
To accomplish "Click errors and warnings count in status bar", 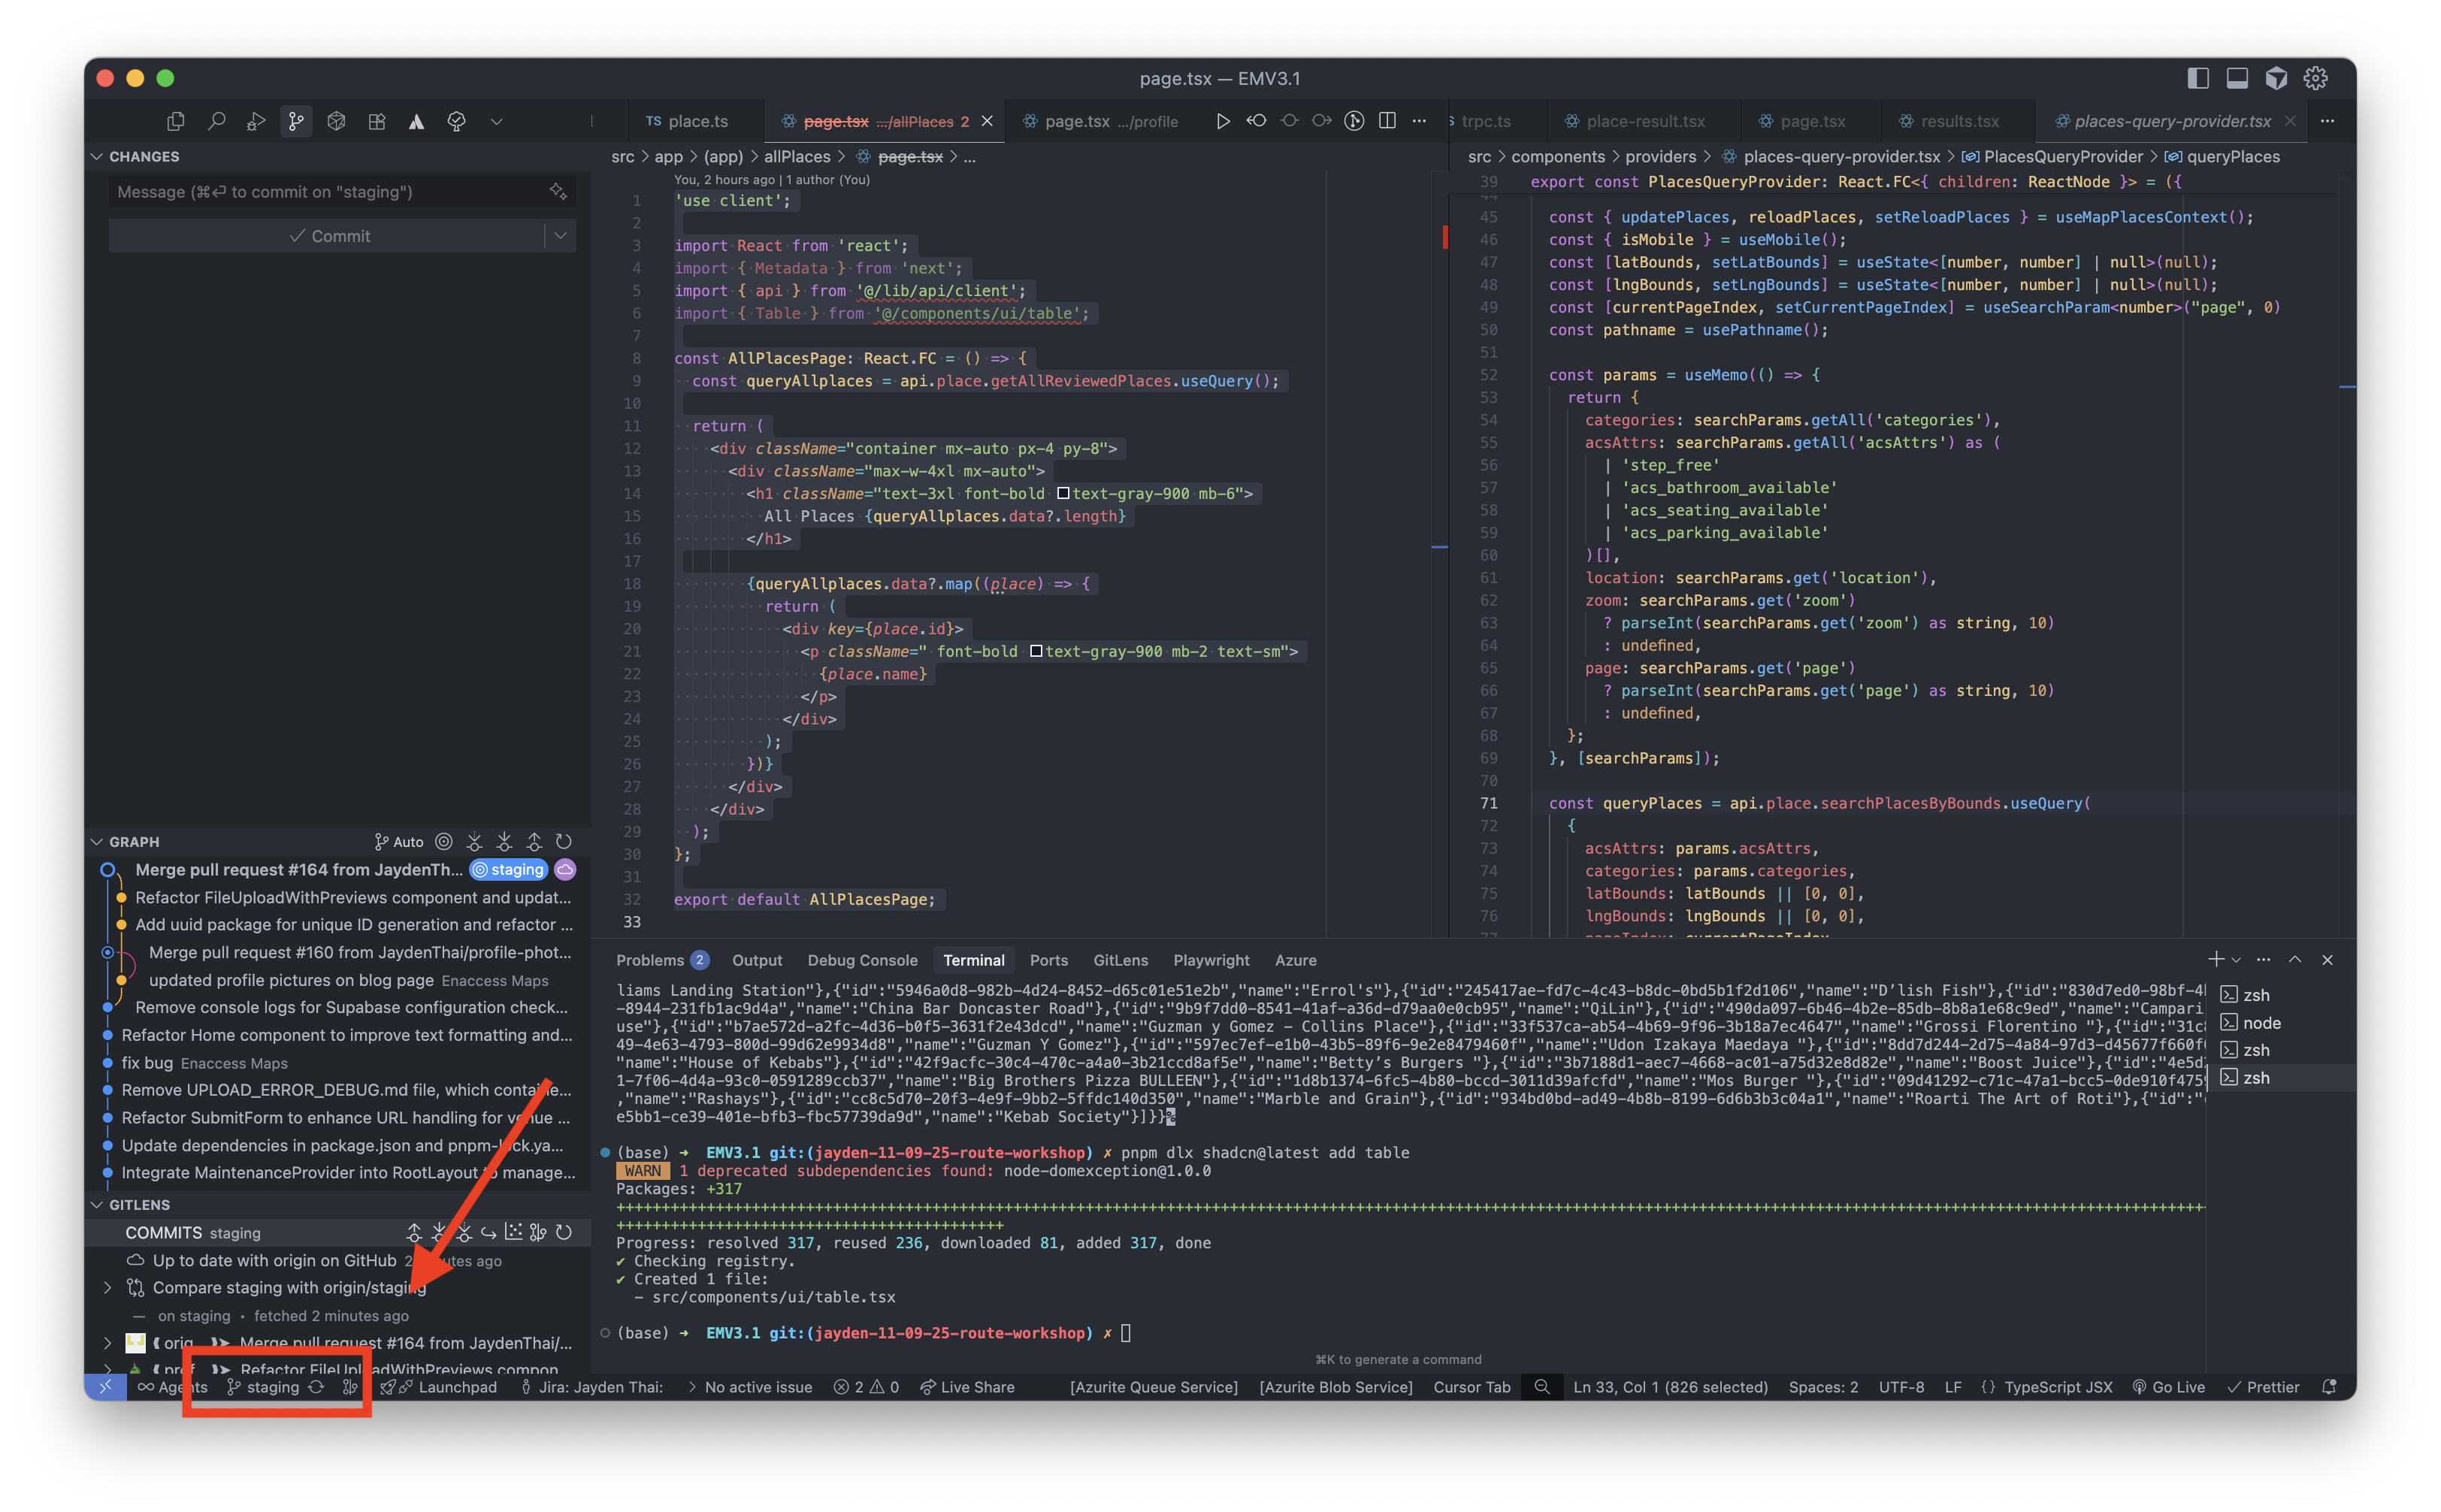I will point(867,1387).
